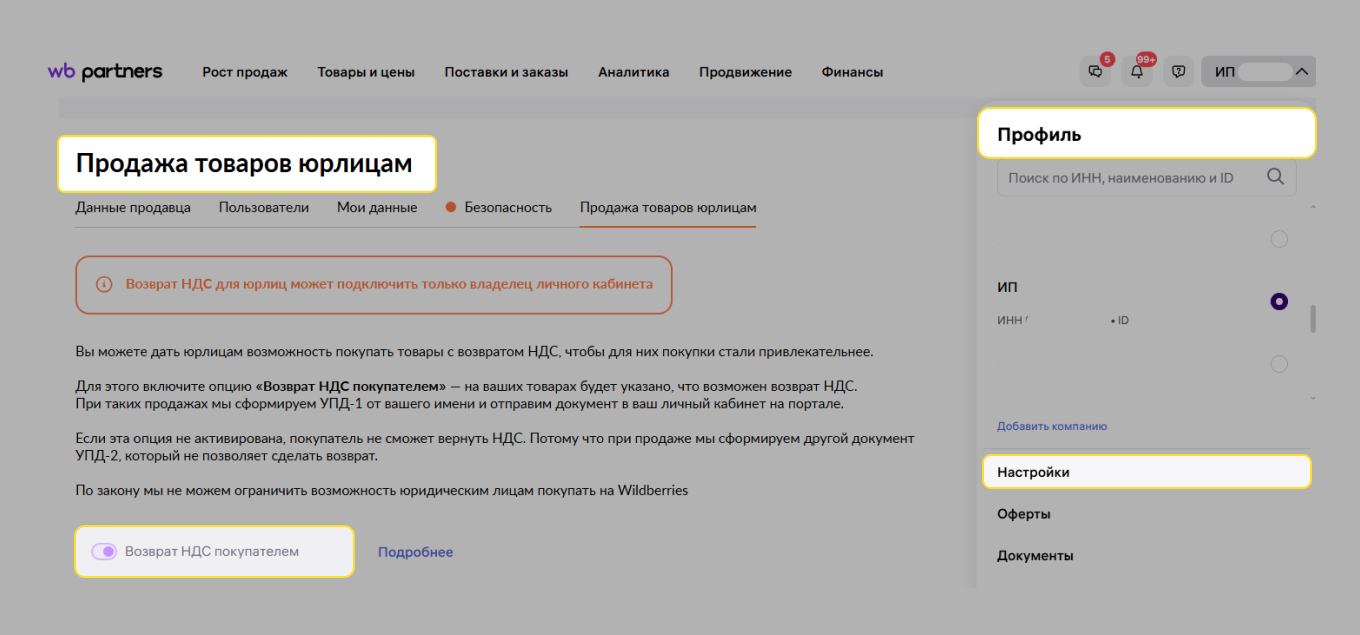Screen dimensions: 1360x635
Task: Click the Профиль panel heading
Action: coord(1039,134)
